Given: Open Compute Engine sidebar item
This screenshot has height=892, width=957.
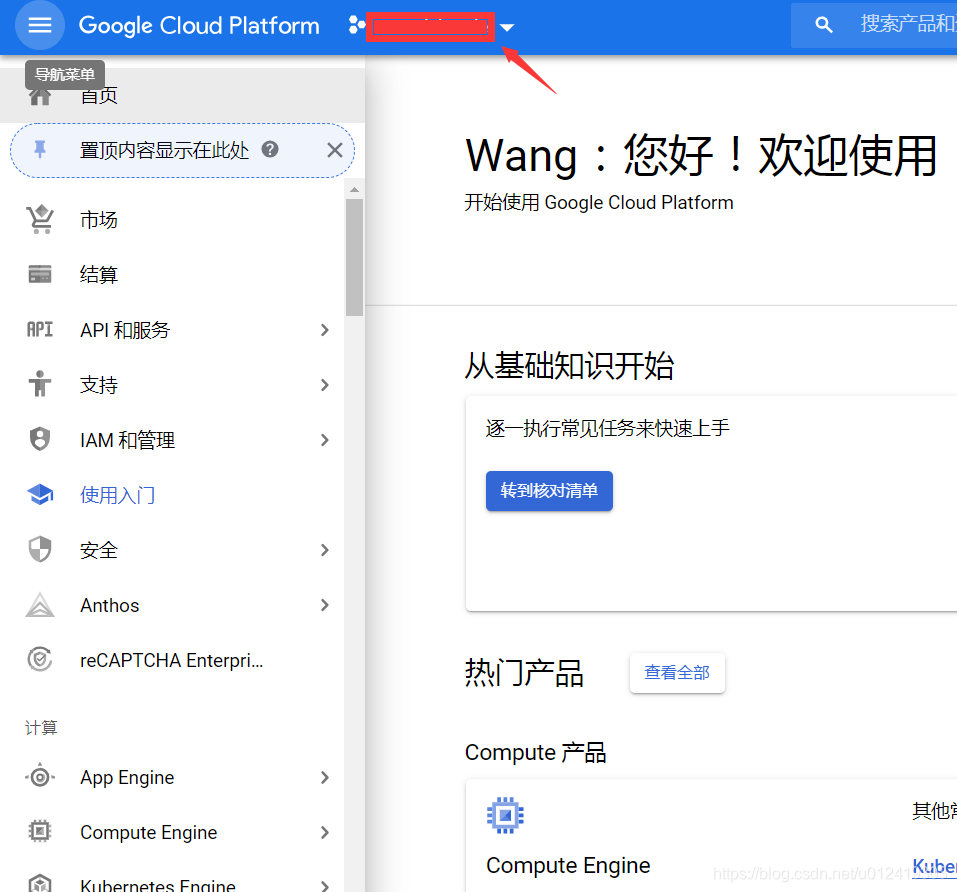Looking at the screenshot, I should point(148,832).
